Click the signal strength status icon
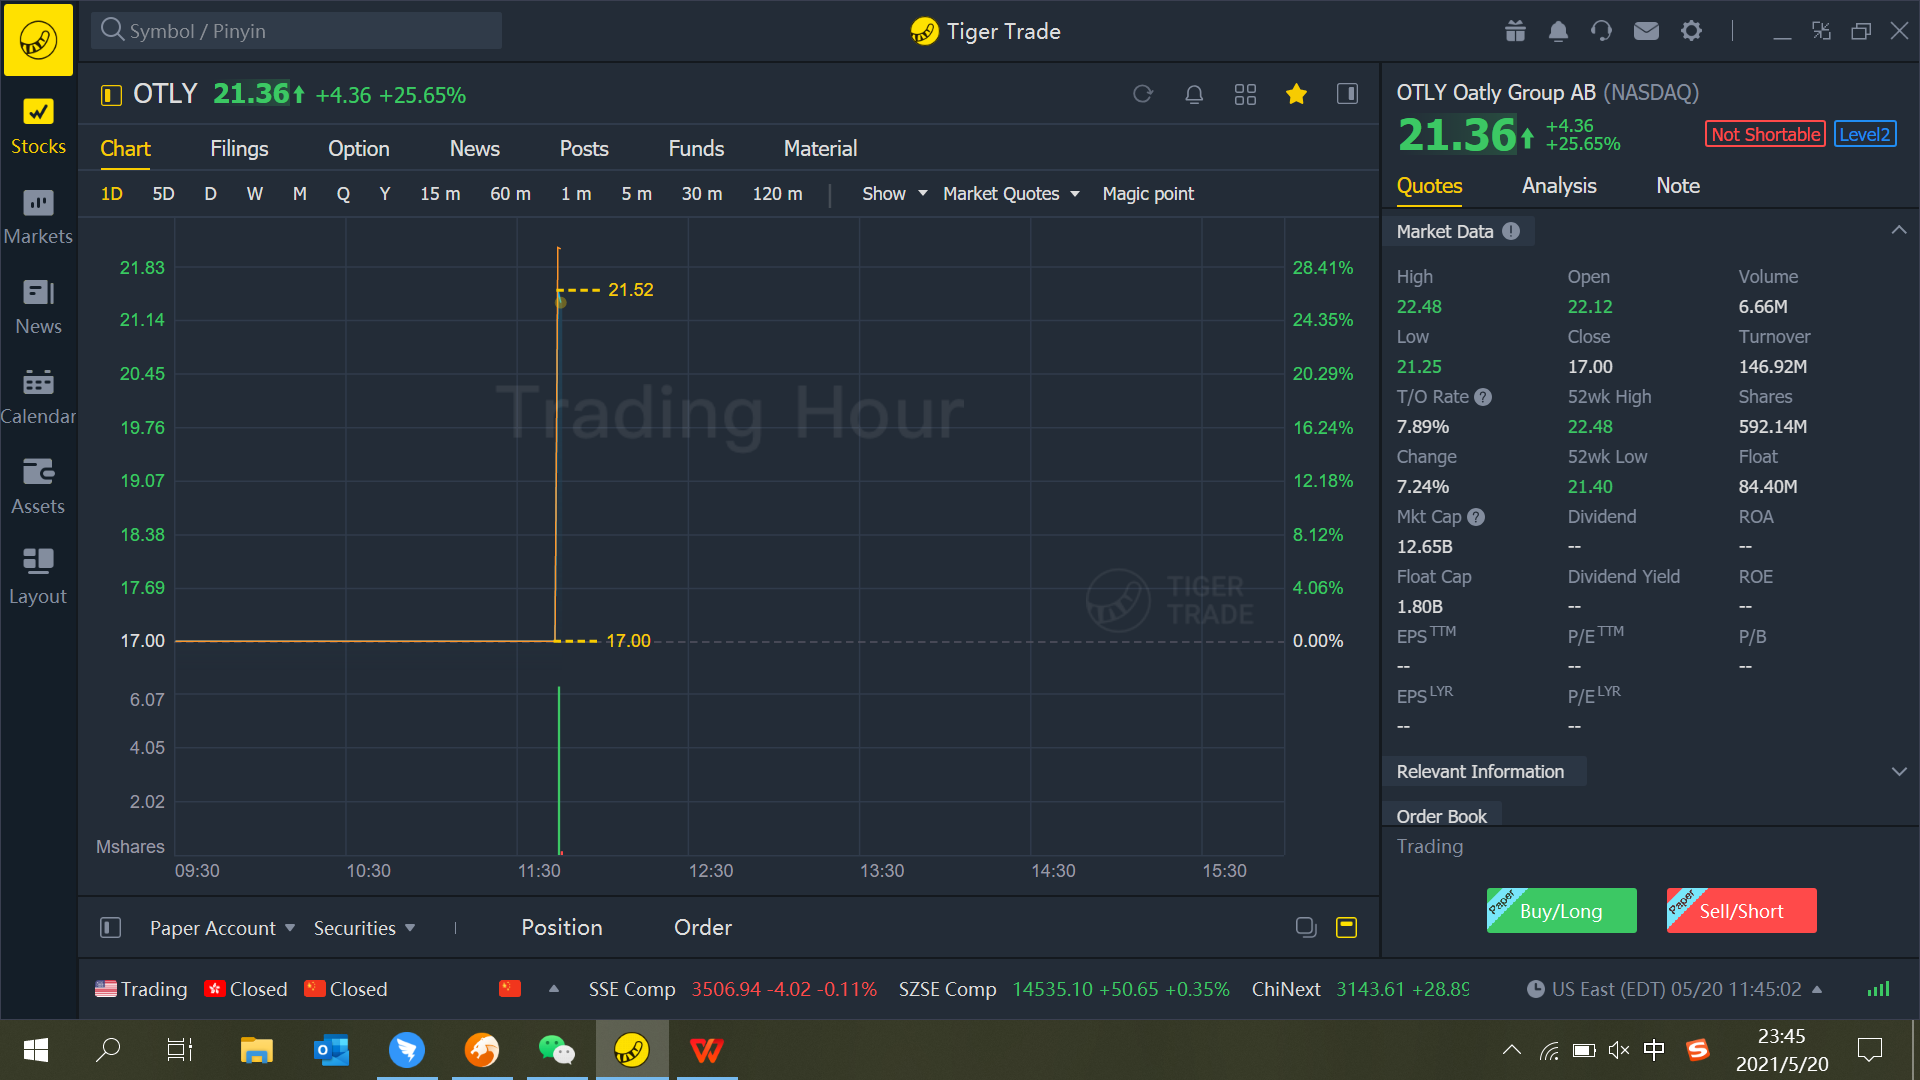Viewport: 1920px width, 1080px height. [x=1879, y=989]
